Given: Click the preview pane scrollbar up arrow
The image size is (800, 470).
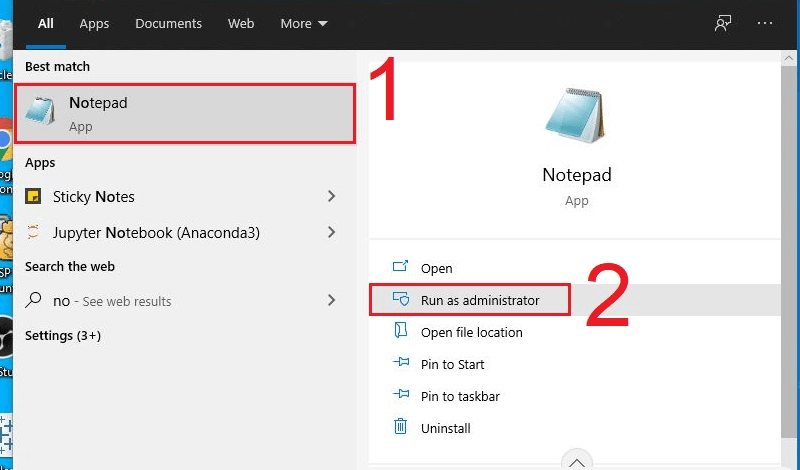Looking at the screenshot, I should 788,57.
